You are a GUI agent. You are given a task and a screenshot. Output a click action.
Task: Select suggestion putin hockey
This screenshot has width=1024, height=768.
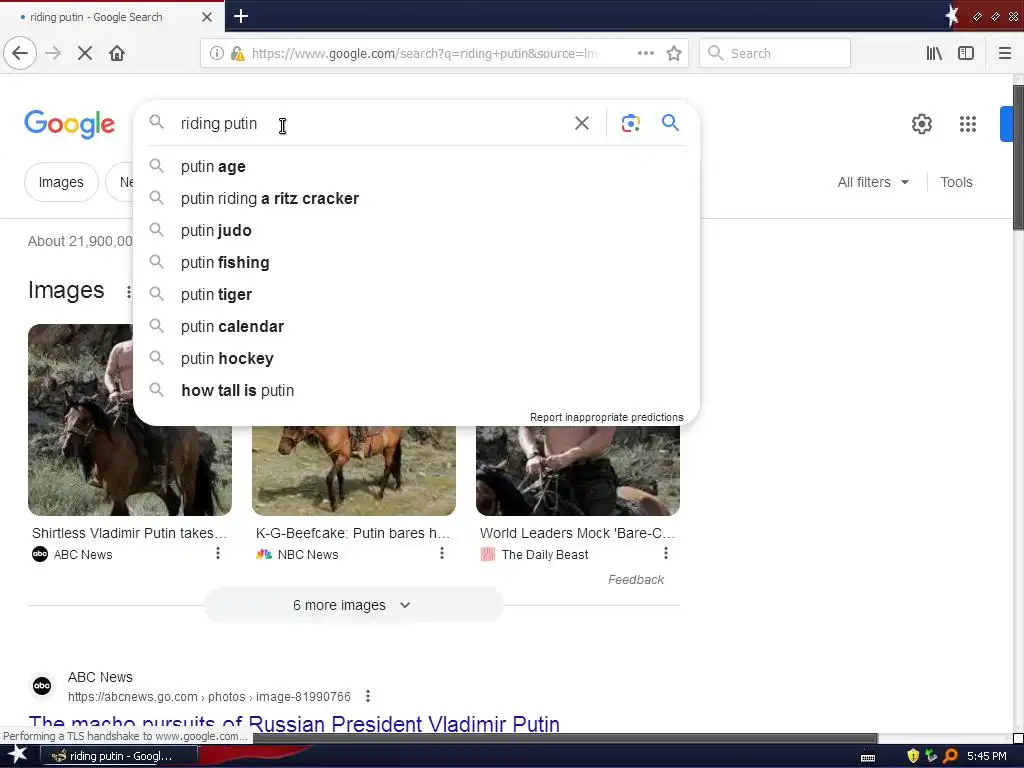(416, 359)
